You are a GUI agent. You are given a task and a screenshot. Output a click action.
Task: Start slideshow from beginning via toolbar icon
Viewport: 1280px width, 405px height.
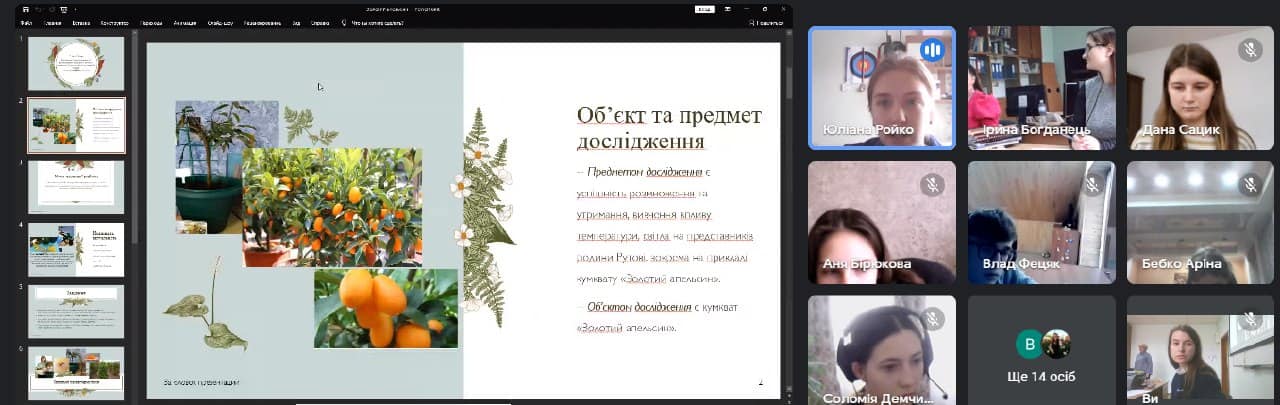[x=64, y=9]
